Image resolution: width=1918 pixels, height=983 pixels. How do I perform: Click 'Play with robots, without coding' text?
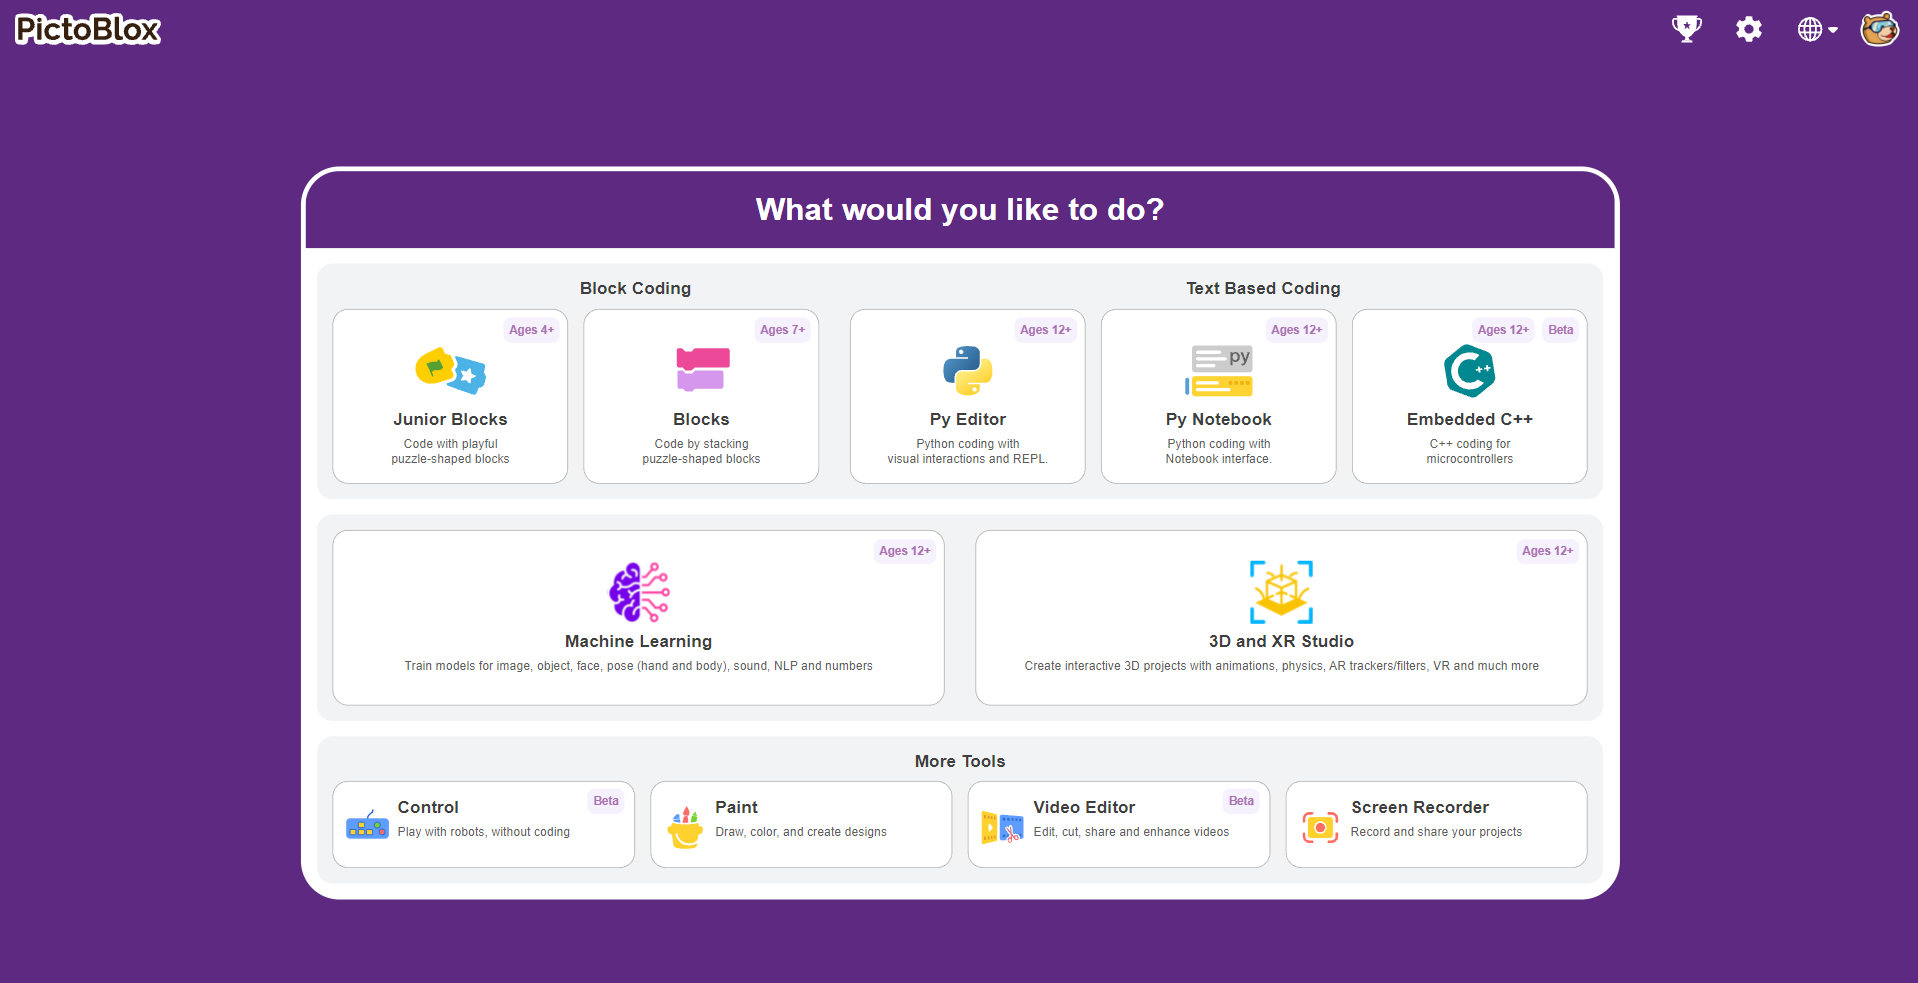click(484, 832)
